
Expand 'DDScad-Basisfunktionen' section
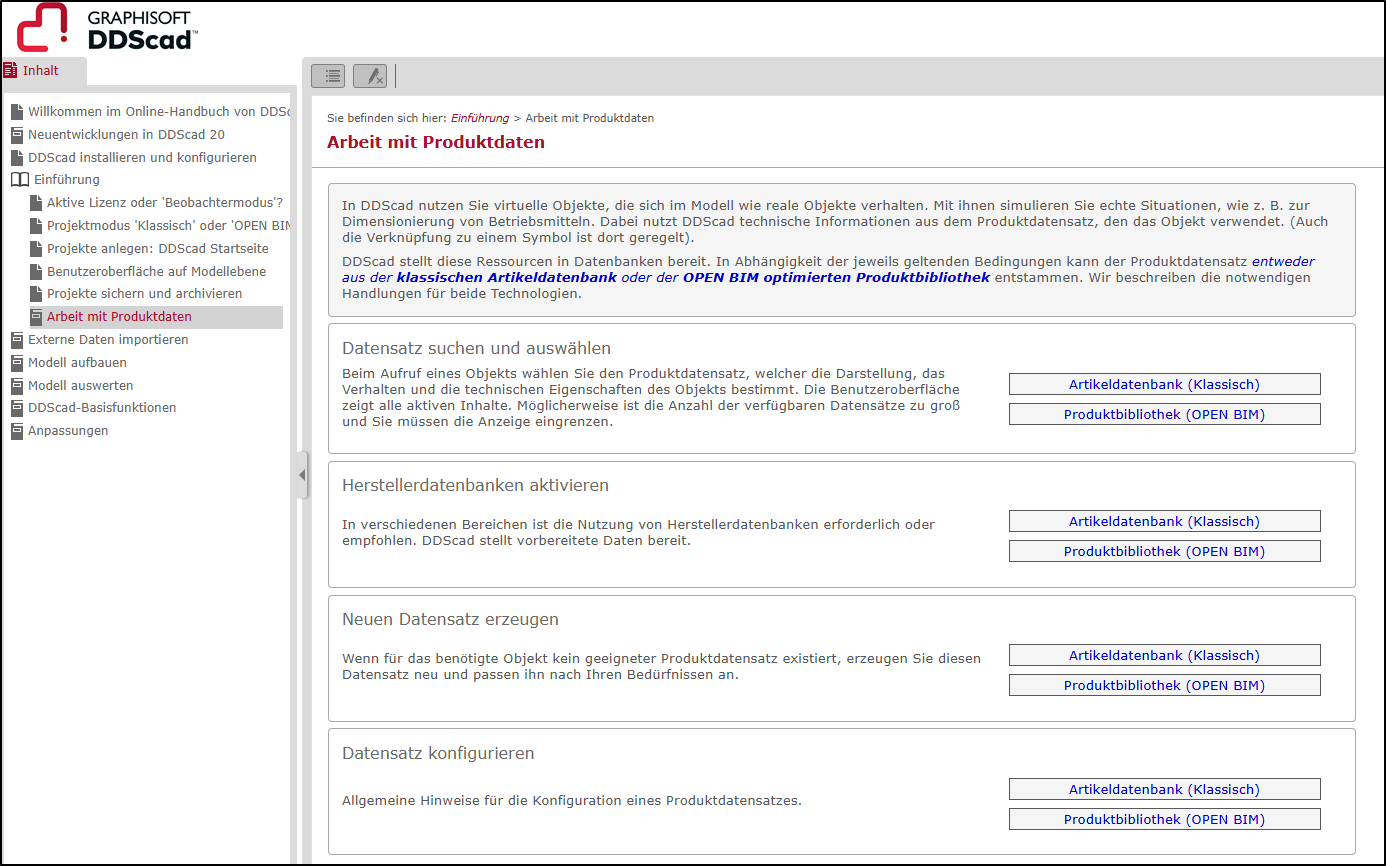[93, 408]
